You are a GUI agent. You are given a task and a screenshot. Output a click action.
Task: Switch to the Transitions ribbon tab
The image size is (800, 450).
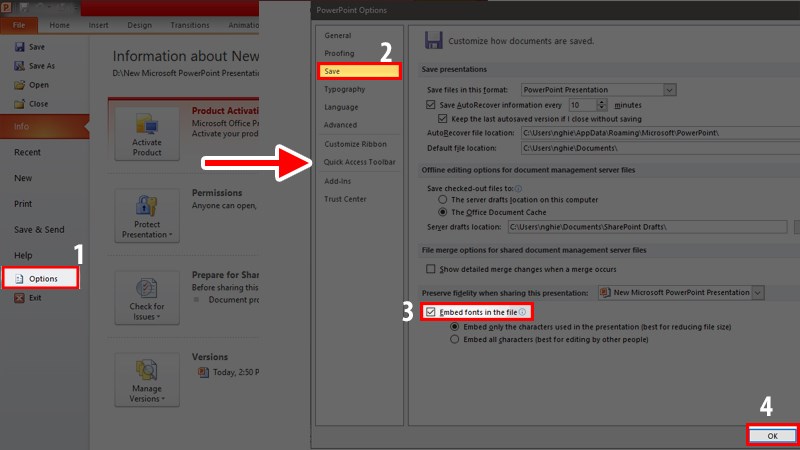(190, 25)
